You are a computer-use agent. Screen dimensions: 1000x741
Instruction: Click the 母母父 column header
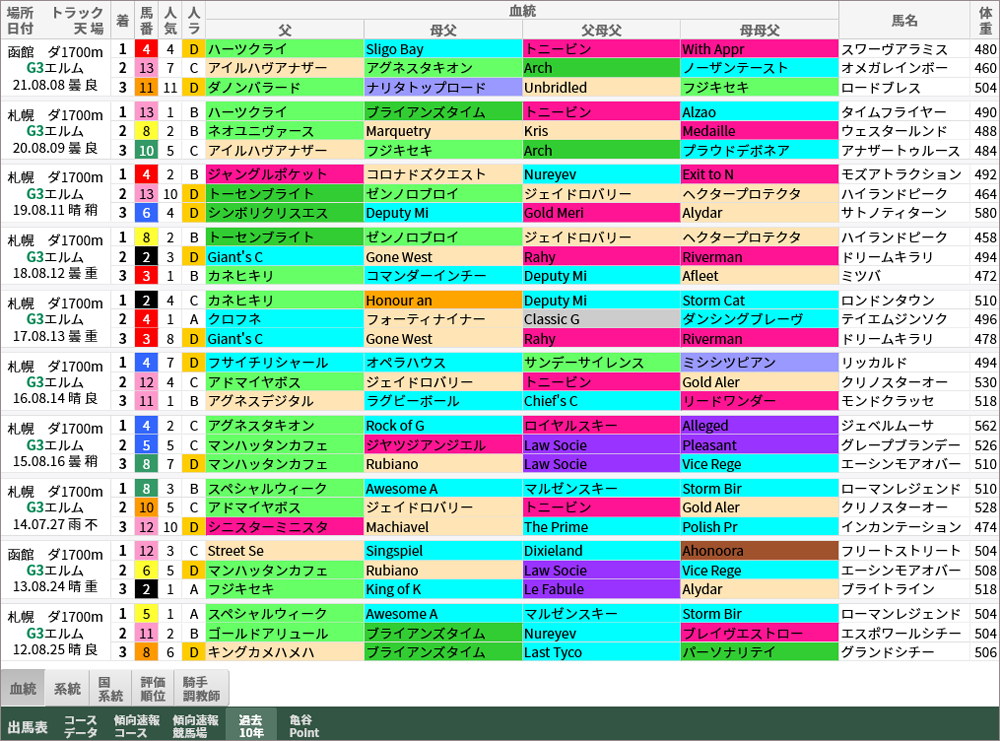click(760, 29)
